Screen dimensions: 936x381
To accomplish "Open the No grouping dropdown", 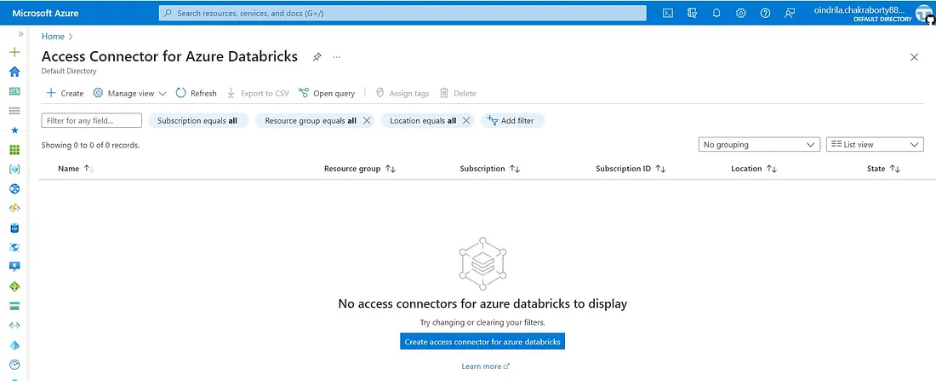I will (x=759, y=145).
